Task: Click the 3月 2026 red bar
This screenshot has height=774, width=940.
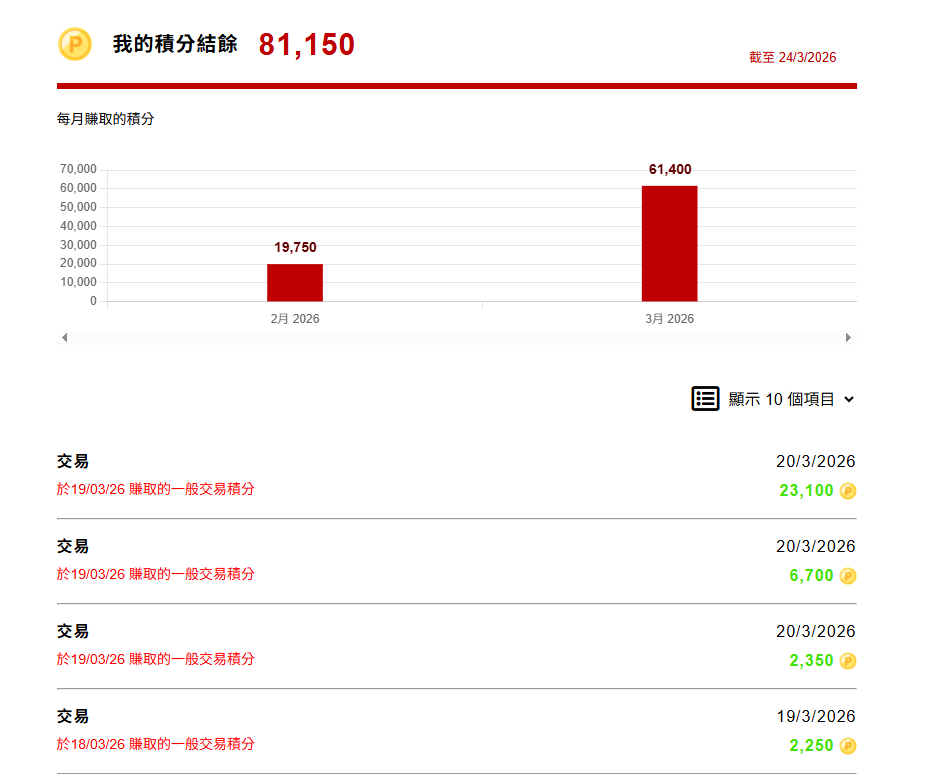Action: pyautogui.click(x=670, y=243)
